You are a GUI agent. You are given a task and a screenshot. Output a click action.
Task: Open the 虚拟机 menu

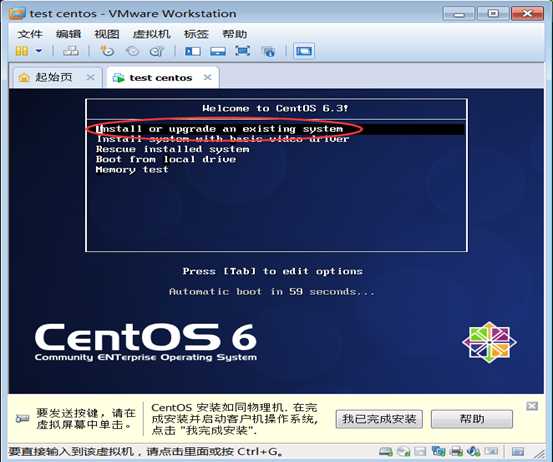tap(152, 34)
